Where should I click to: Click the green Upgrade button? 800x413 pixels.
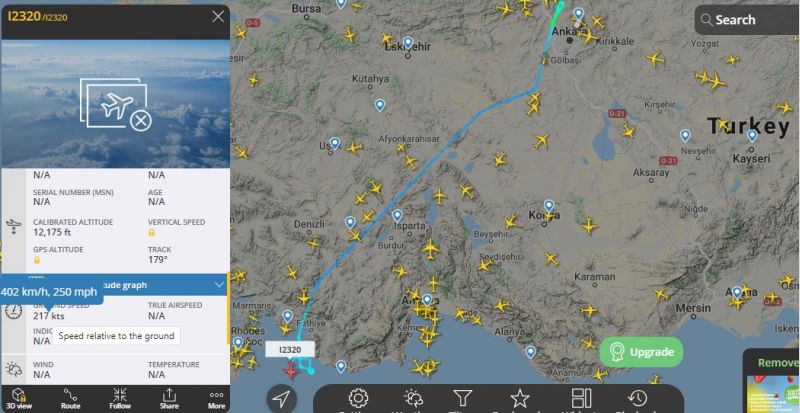(x=641, y=352)
